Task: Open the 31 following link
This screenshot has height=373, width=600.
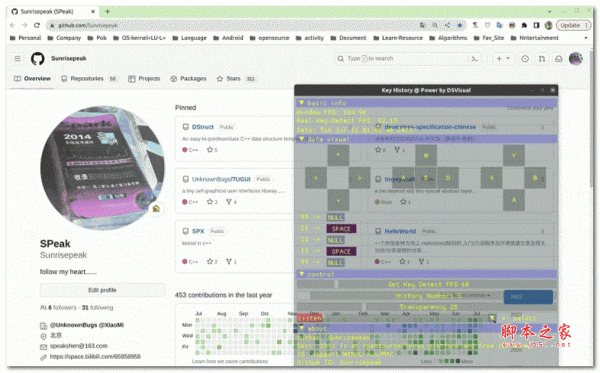Action: [x=98, y=307]
